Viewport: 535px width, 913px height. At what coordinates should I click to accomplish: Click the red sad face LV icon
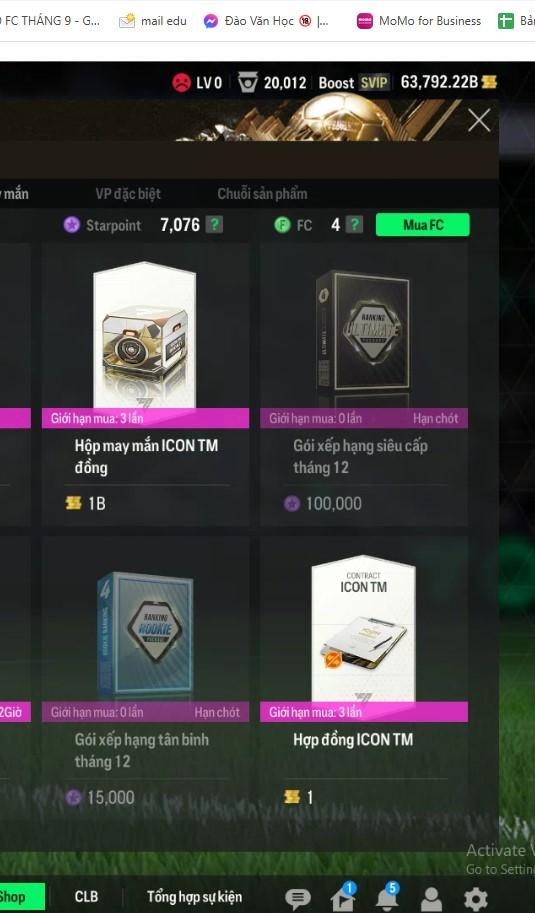pyautogui.click(x=182, y=82)
